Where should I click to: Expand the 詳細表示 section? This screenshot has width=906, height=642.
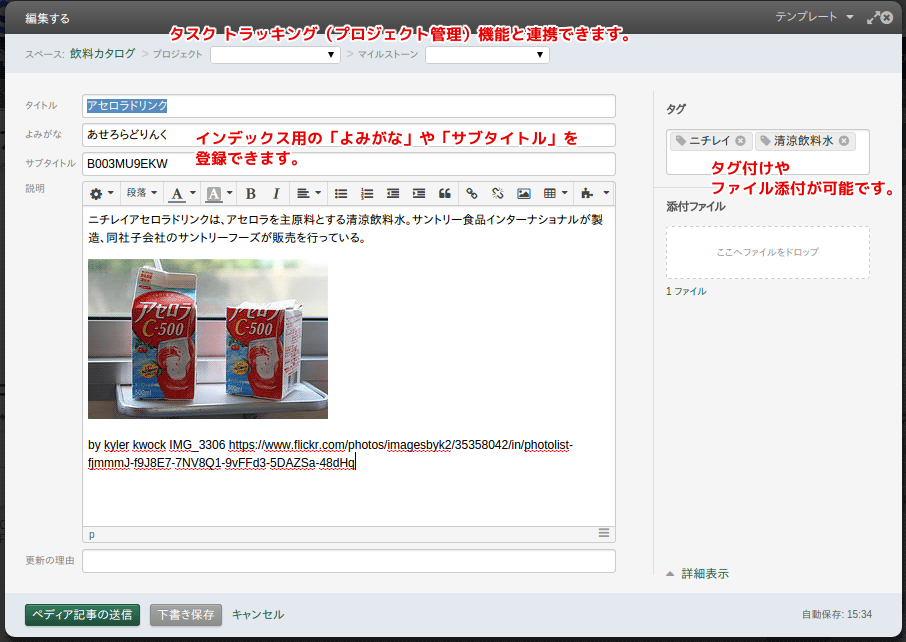click(698, 574)
